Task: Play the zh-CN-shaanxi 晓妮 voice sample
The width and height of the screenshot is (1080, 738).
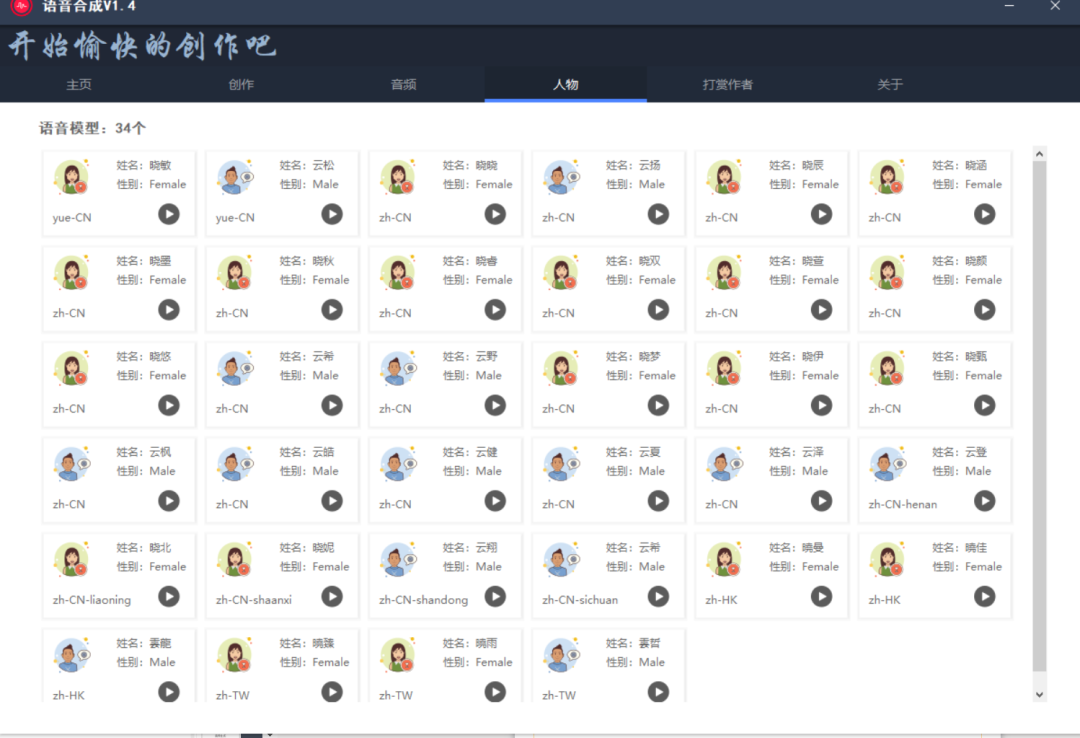Action: 332,597
